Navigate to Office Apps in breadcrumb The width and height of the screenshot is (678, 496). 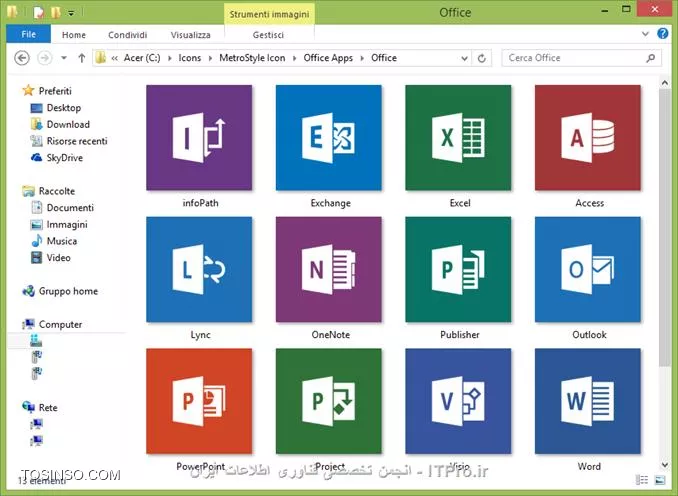coord(328,58)
